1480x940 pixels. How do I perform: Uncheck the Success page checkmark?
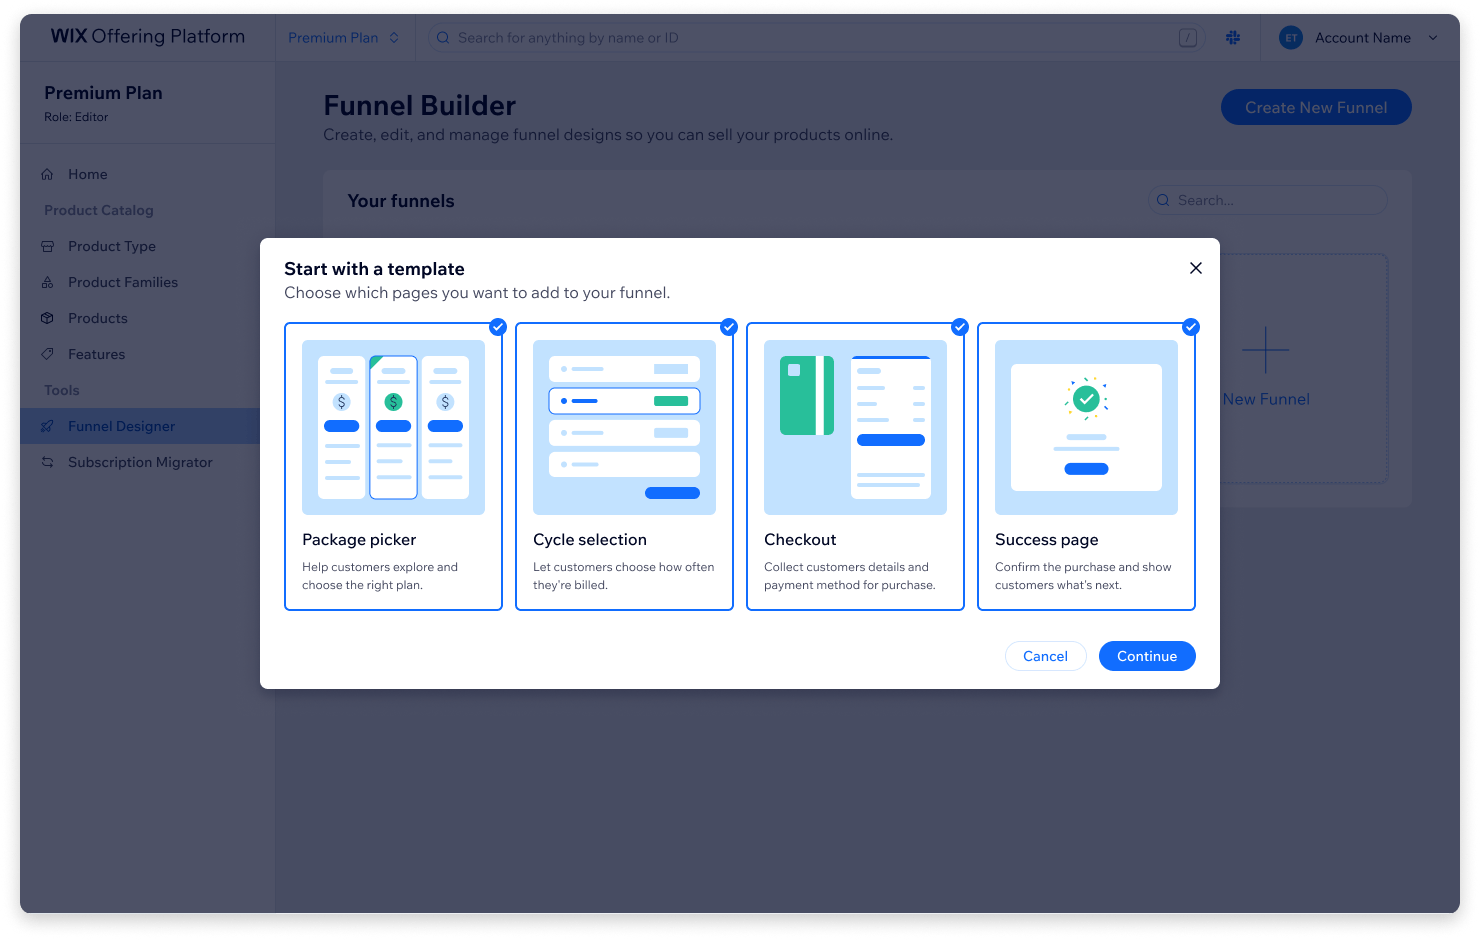click(x=1191, y=327)
